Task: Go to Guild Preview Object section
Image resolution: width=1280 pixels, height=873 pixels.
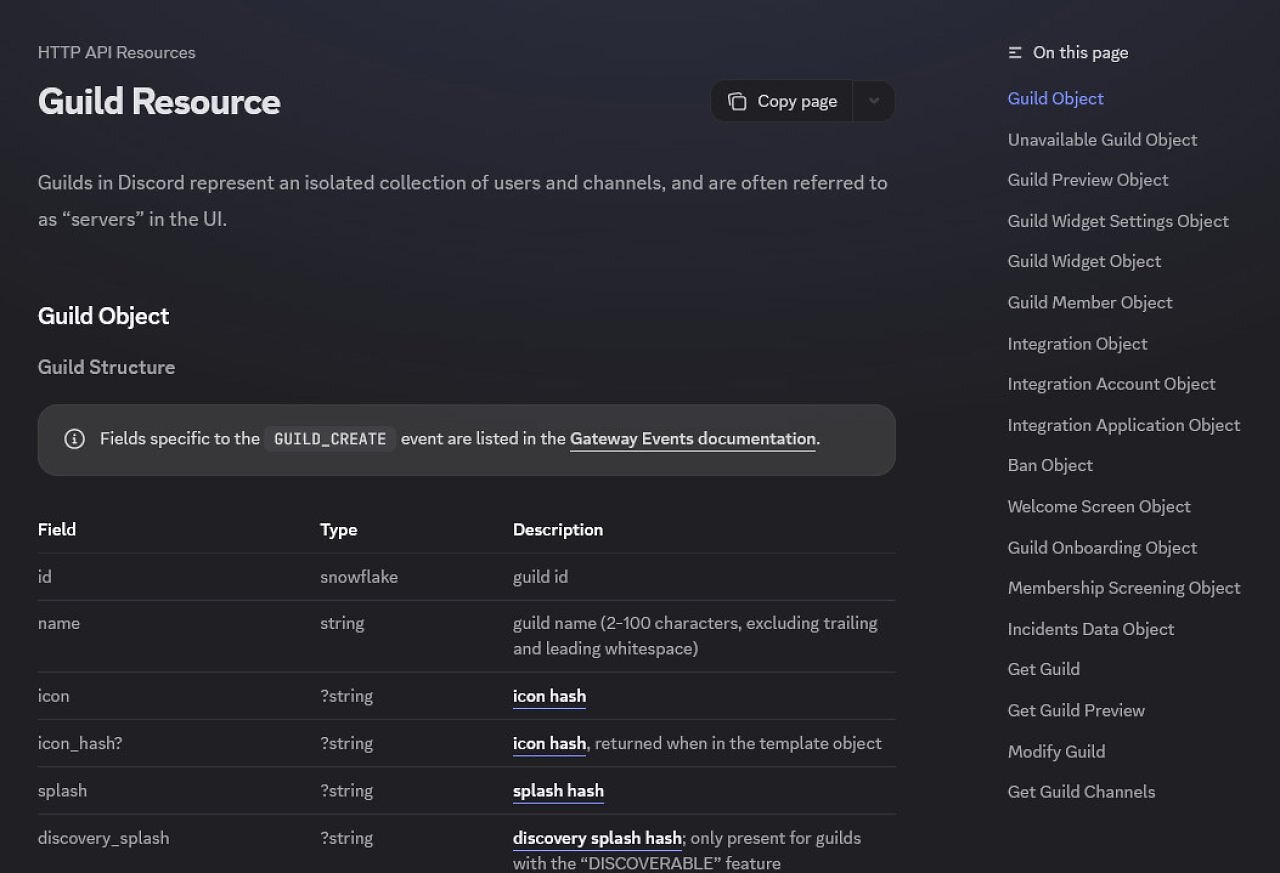Action: click(1088, 180)
